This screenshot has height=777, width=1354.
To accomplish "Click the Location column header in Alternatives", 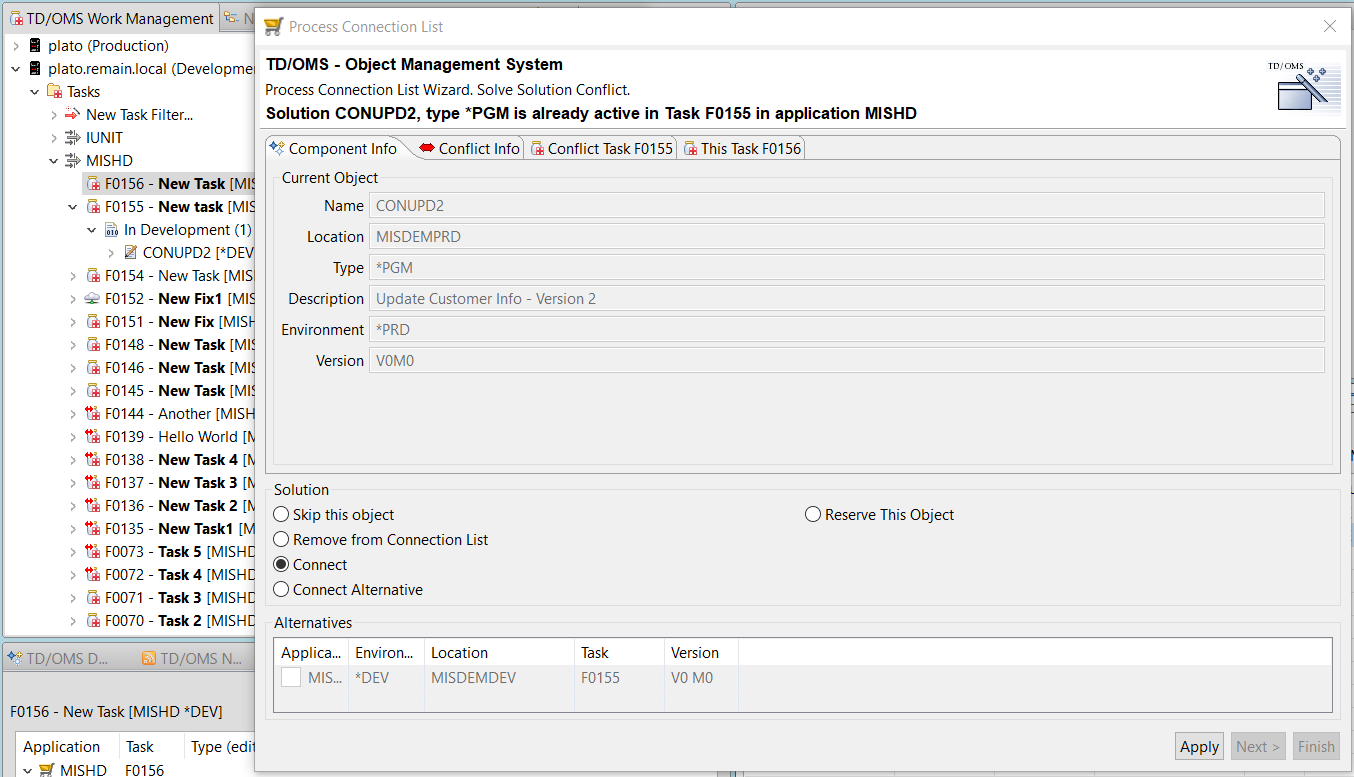I will 460,653.
